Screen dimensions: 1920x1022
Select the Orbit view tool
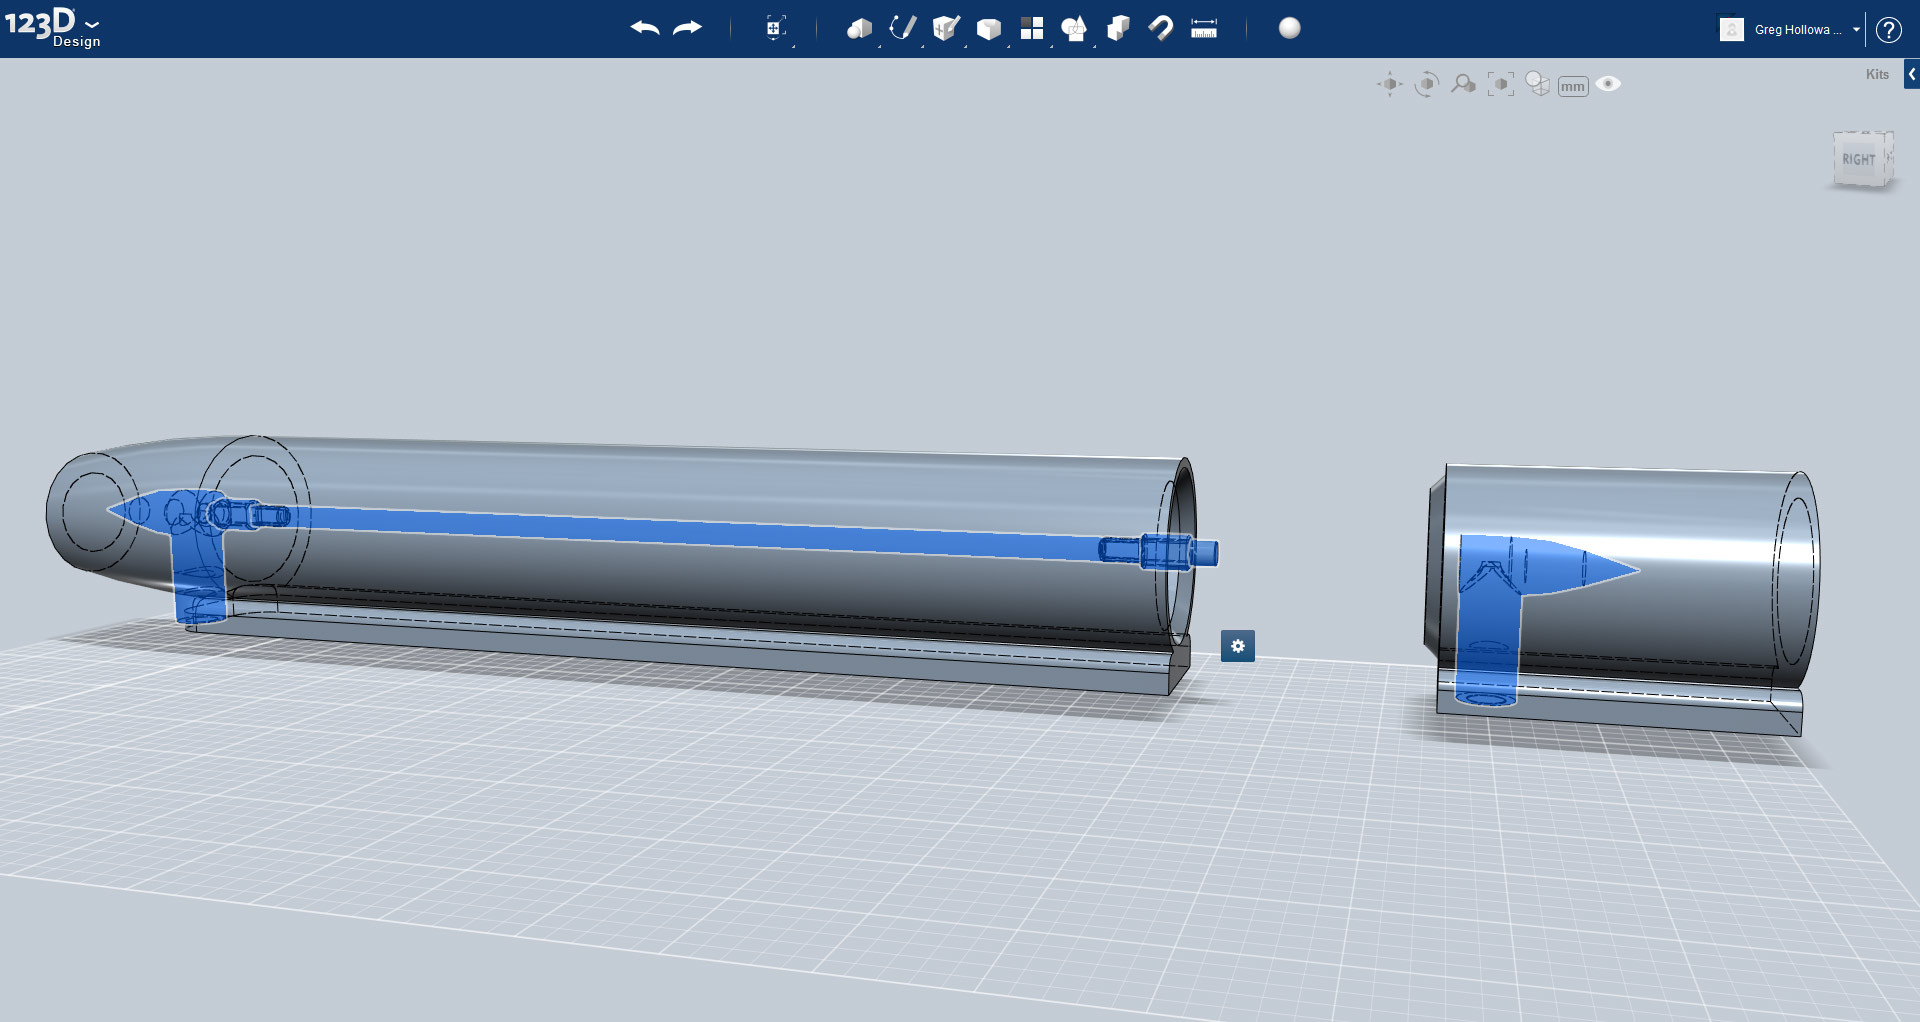point(1427,85)
